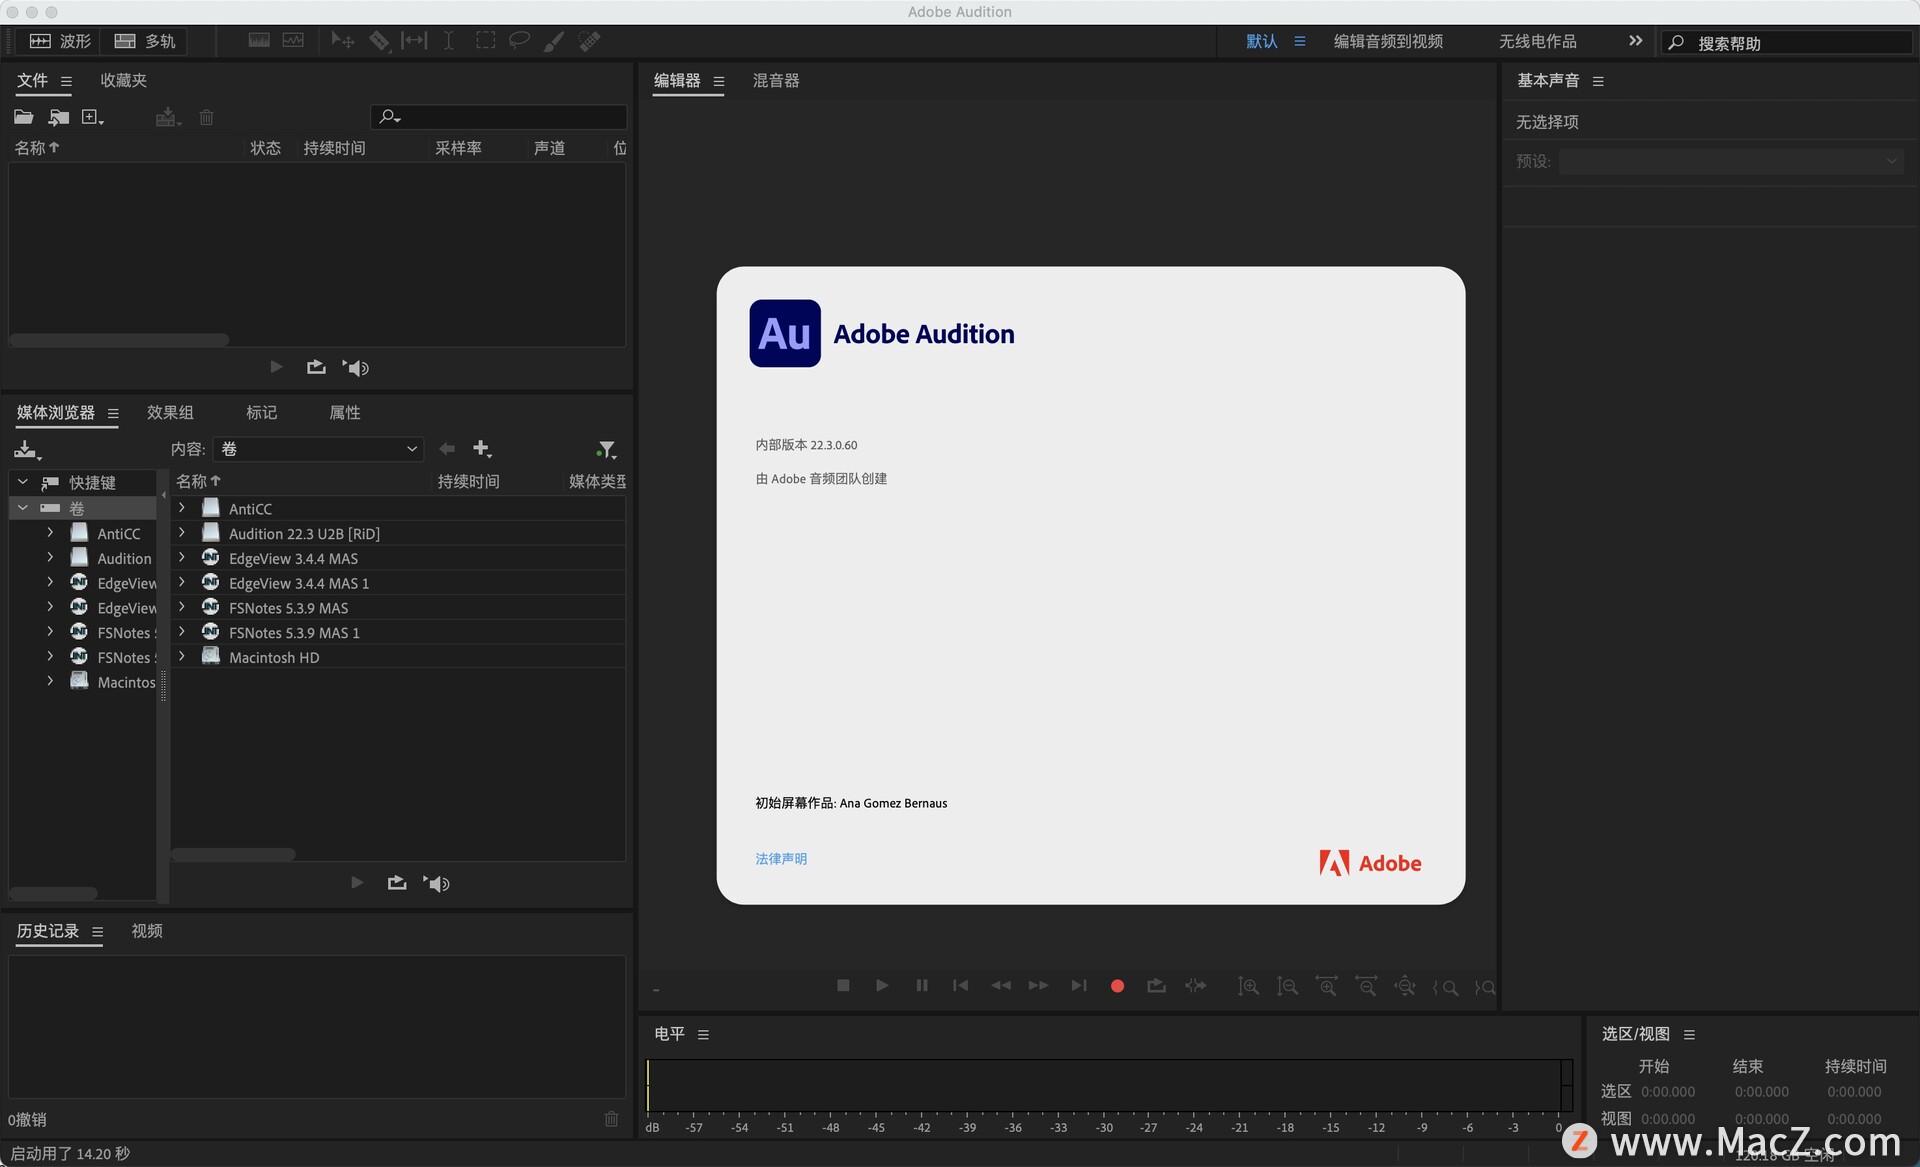Toggle auto-play in Media Browser
The height and width of the screenshot is (1167, 1920).
click(436, 883)
